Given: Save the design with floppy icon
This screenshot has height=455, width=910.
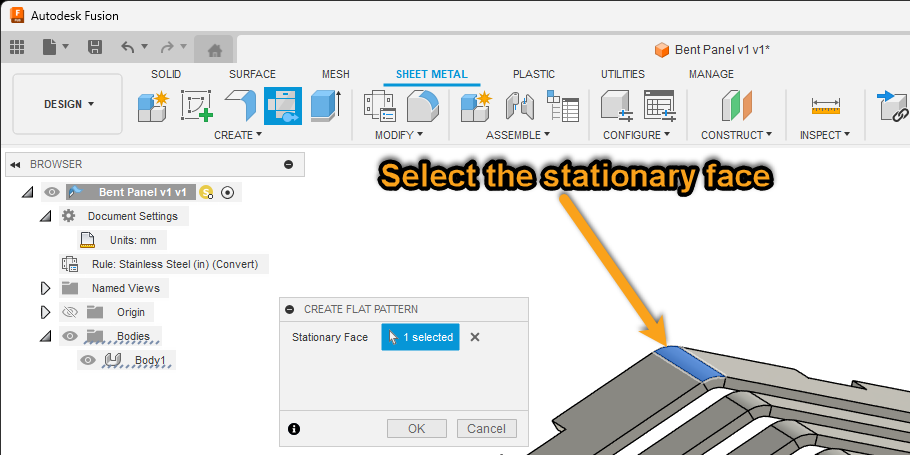Looking at the screenshot, I should pos(95,47).
